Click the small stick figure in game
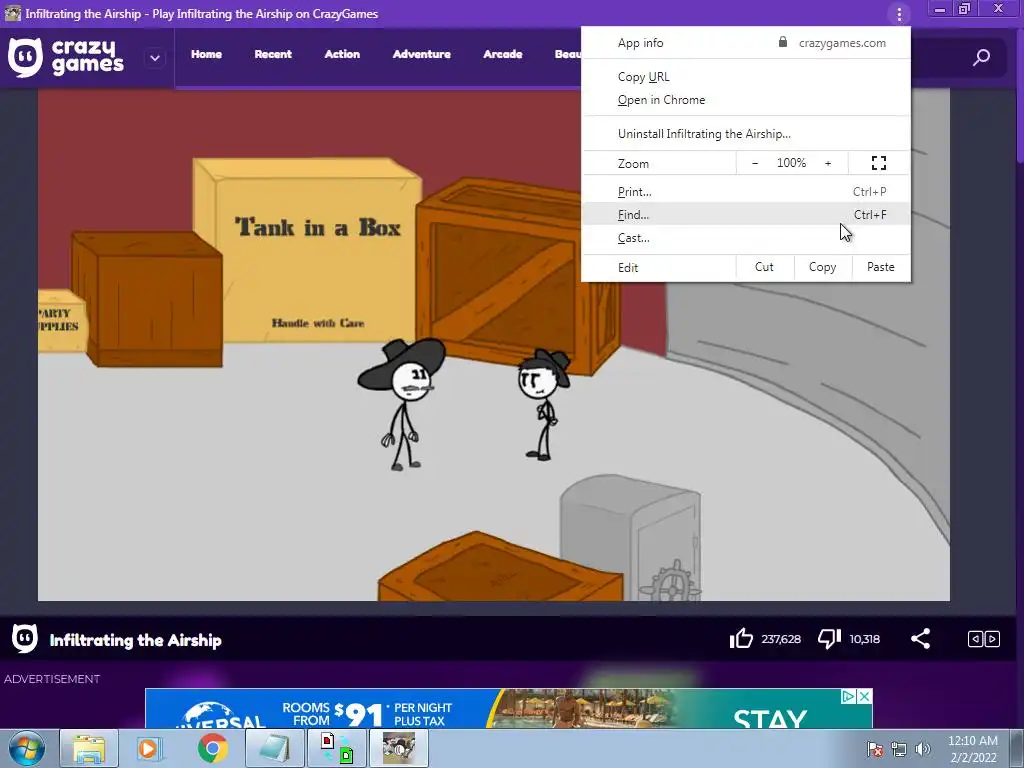The image size is (1024, 768). pos(543,405)
